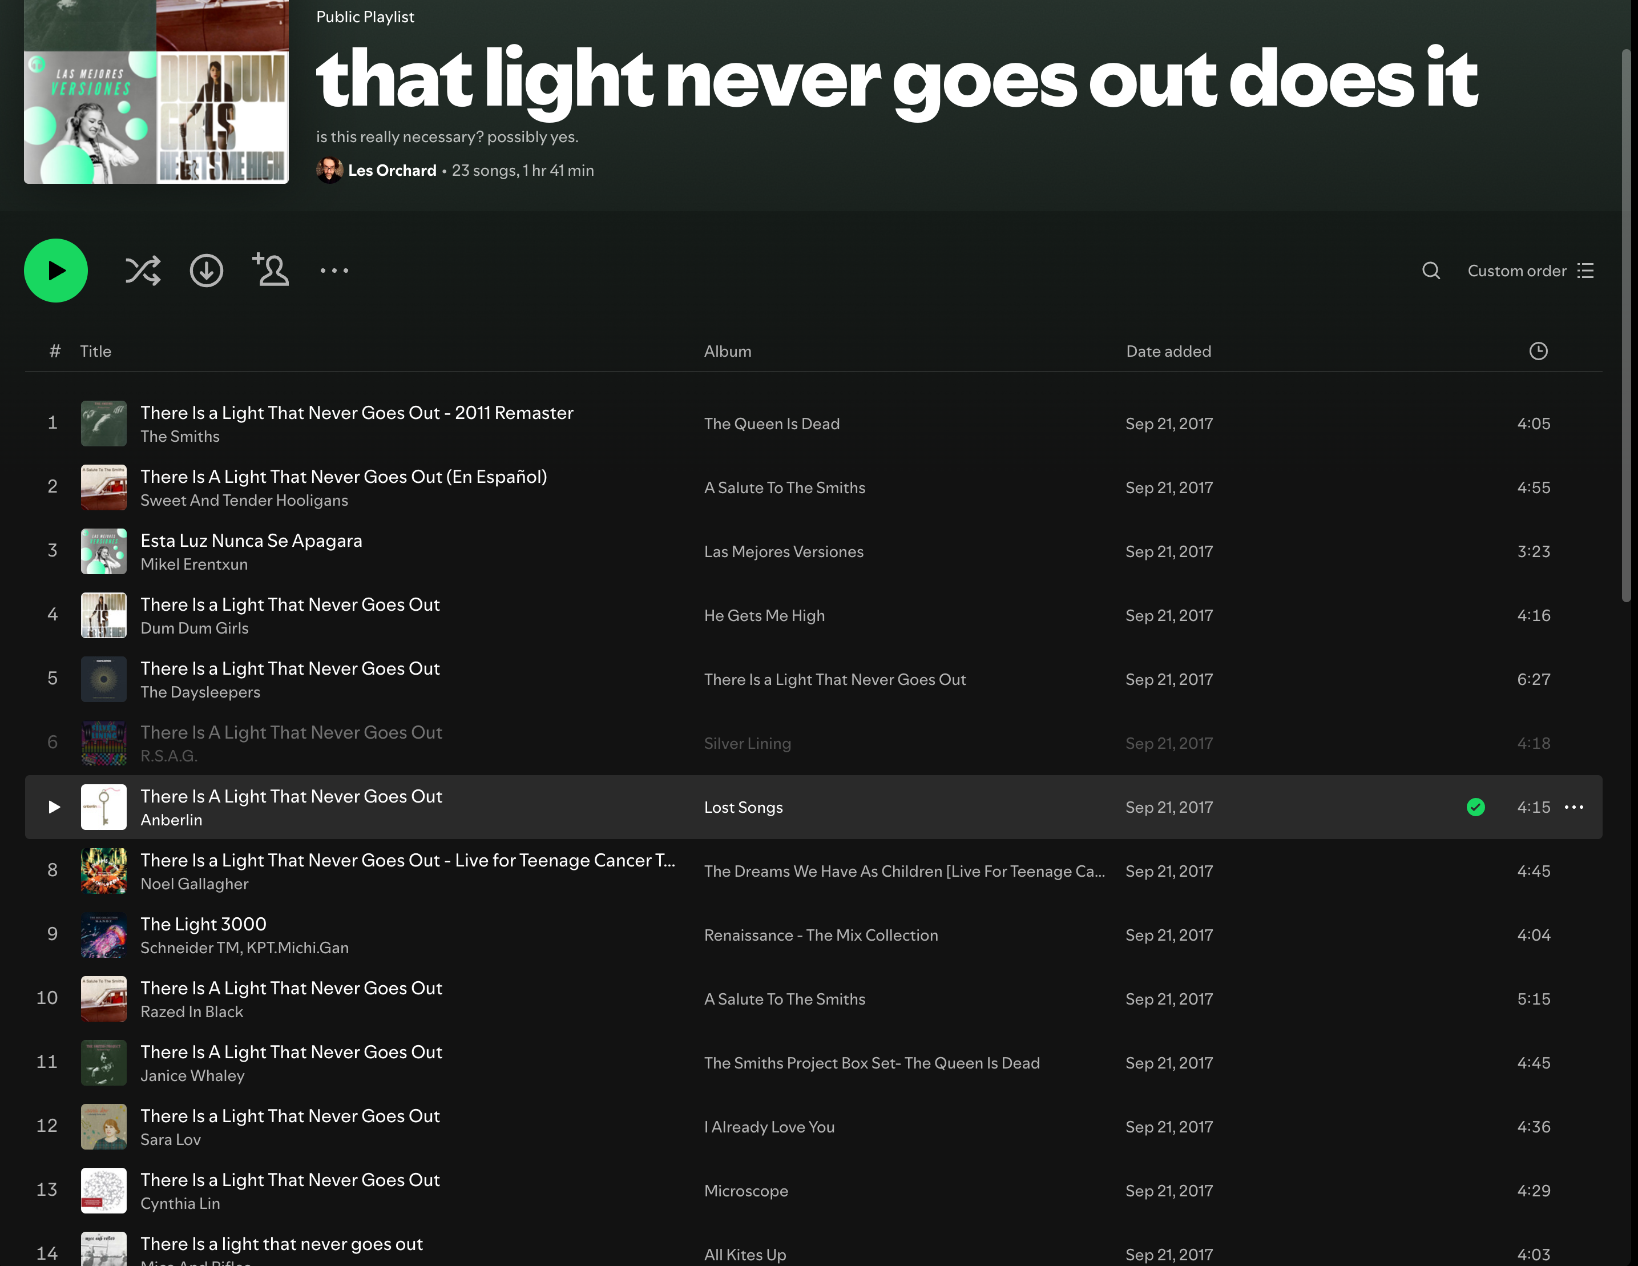Start playing the playlist with the green play button
Screen dimensions: 1638x1266
pos(56,270)
